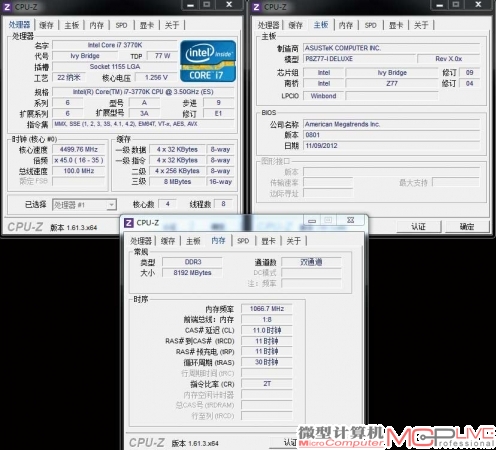Open the 主板 tab in the processor window
Image resolution: width=496 pixels, height=450 pixels.
(x=71, y=25)
